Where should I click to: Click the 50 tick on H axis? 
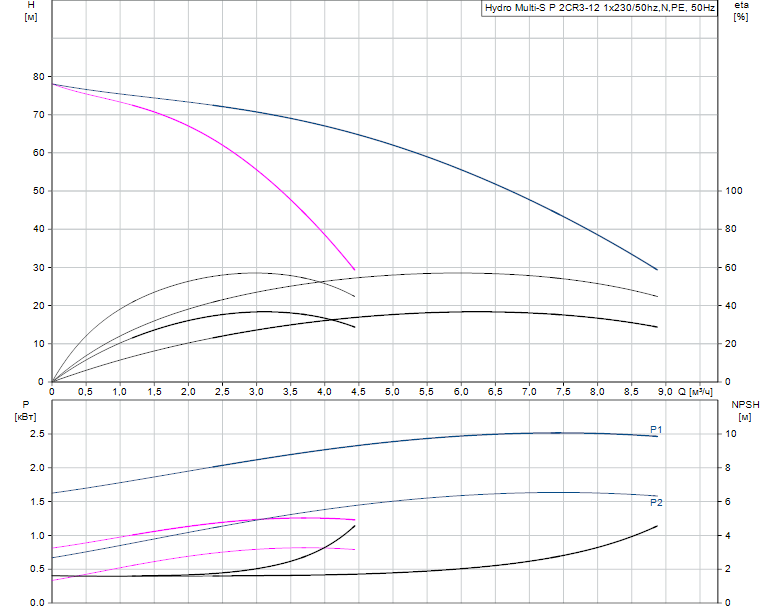pos(38,191)
